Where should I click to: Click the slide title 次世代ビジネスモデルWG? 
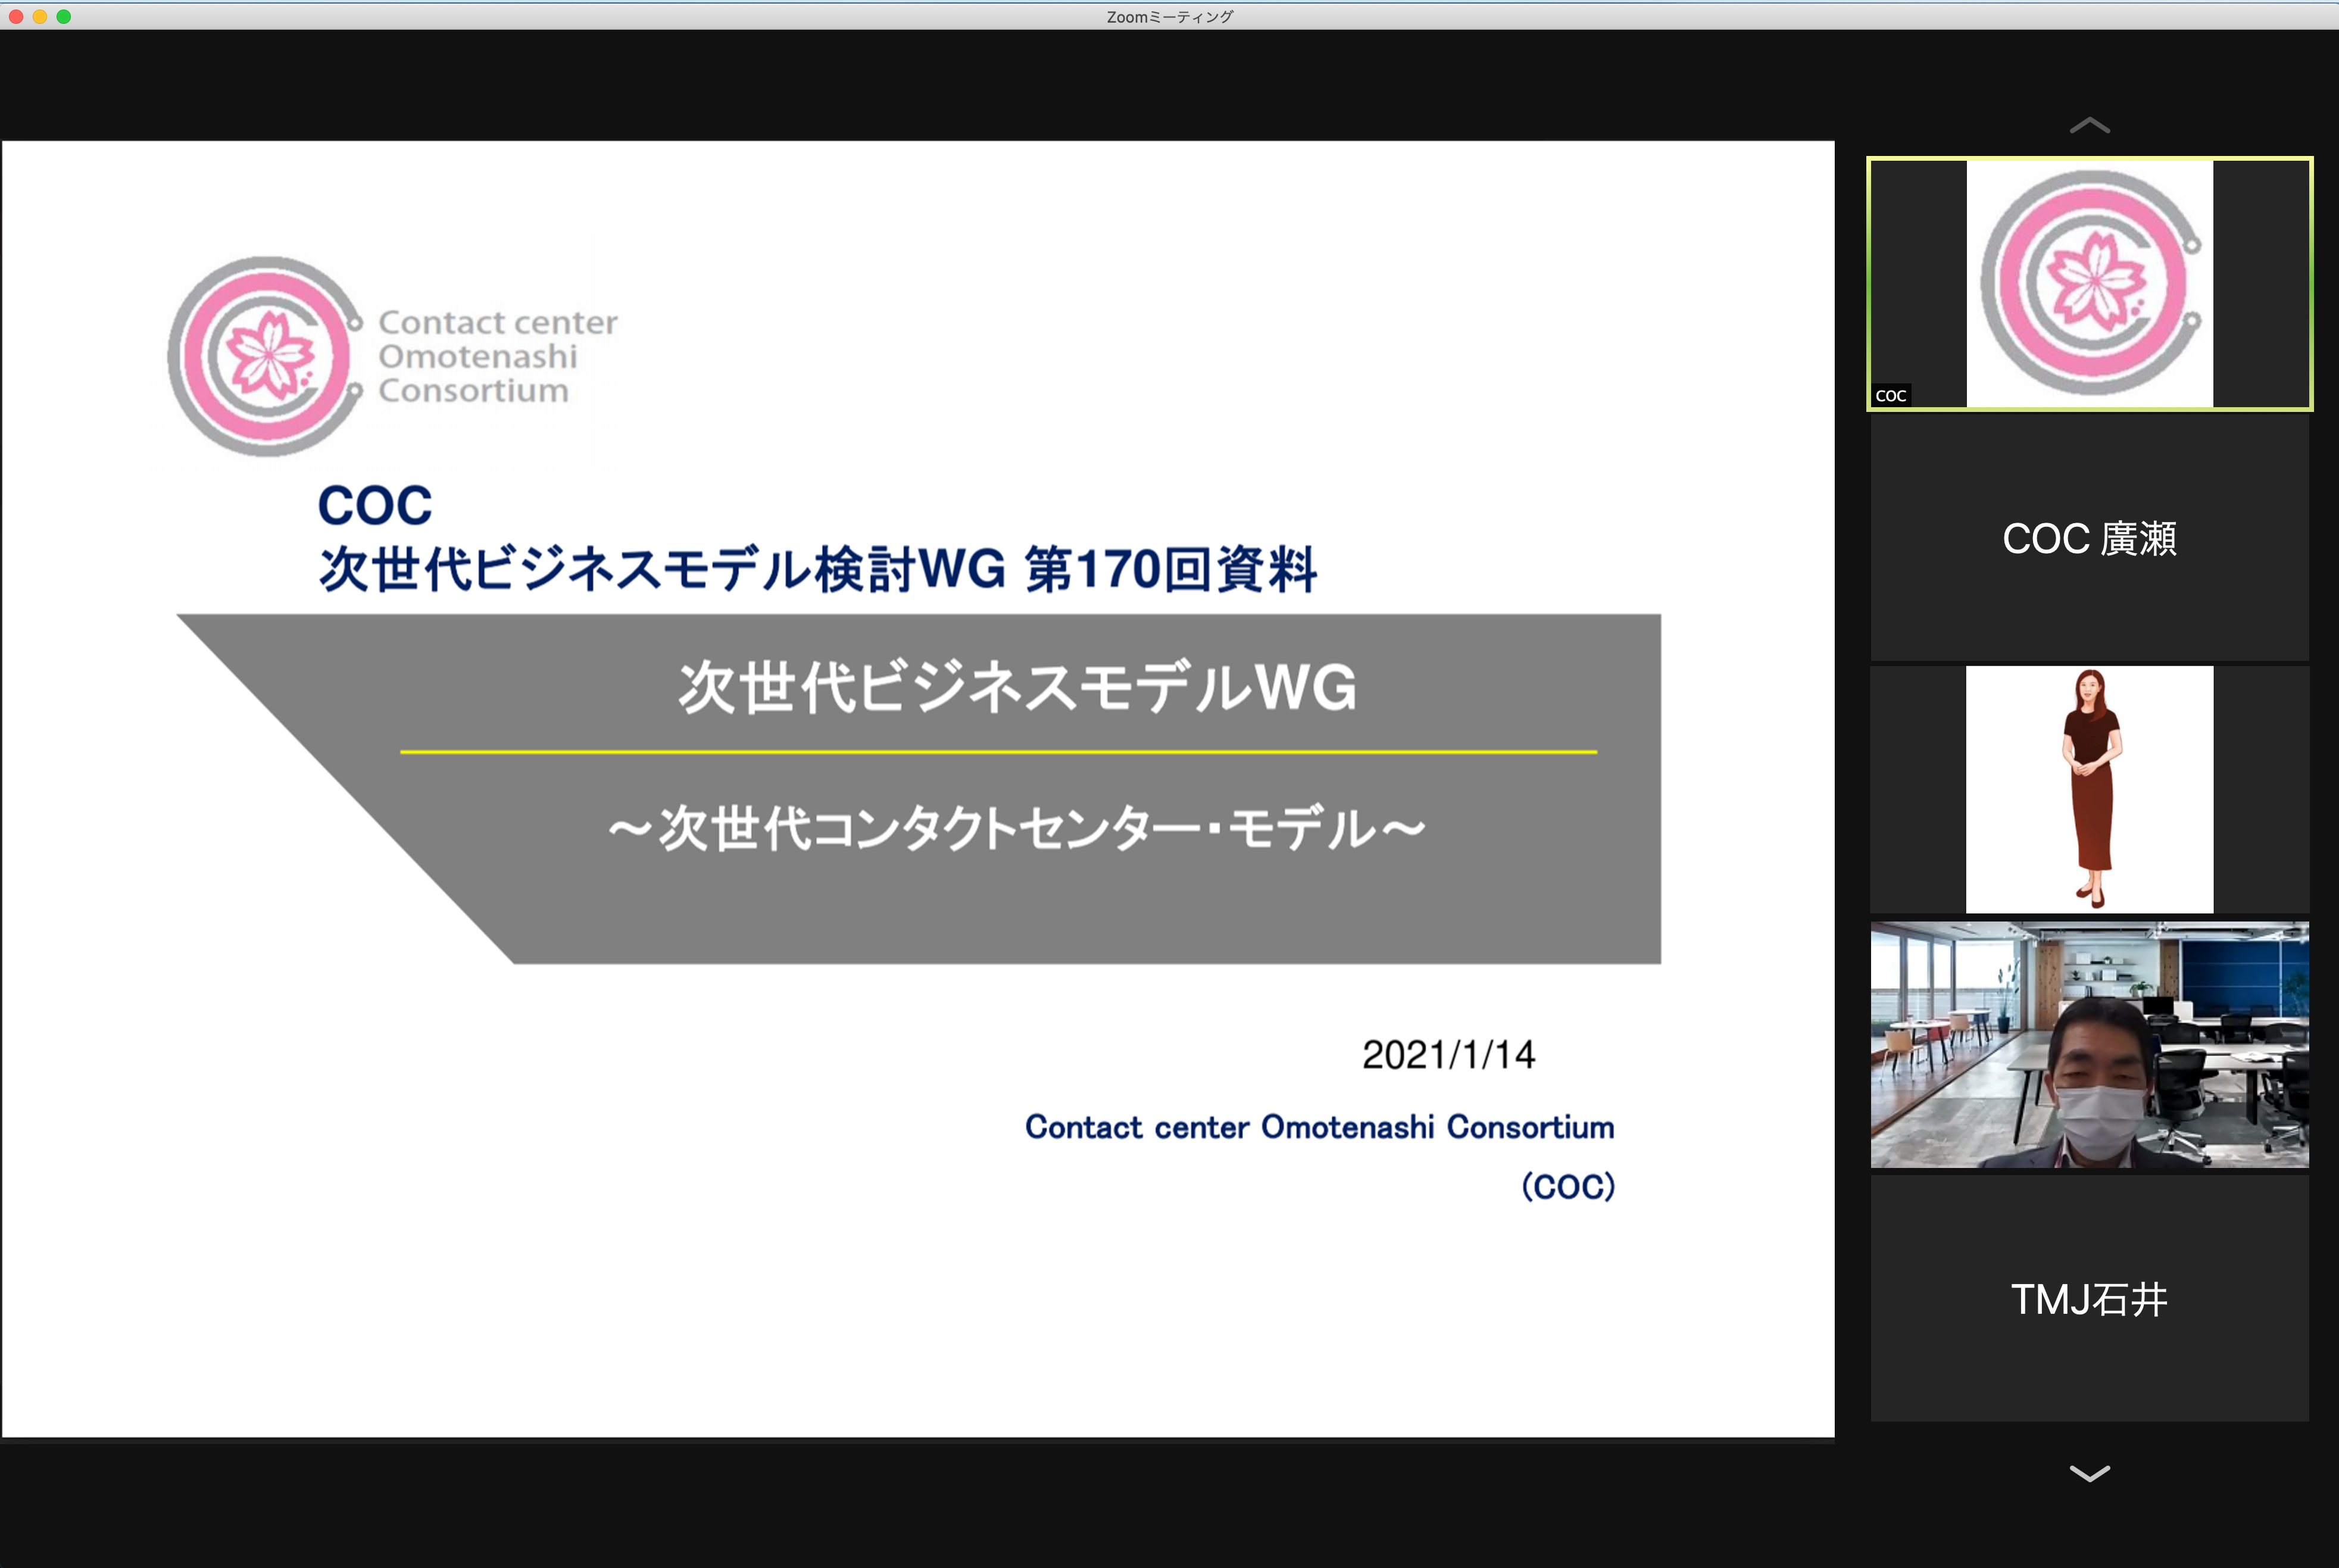pyautogui.click(x=1017, y=687)
